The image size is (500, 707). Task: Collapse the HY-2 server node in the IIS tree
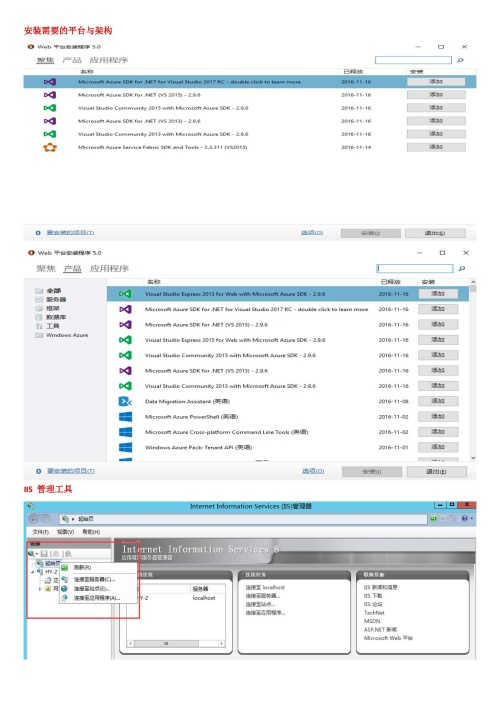(x=32, y=572)
